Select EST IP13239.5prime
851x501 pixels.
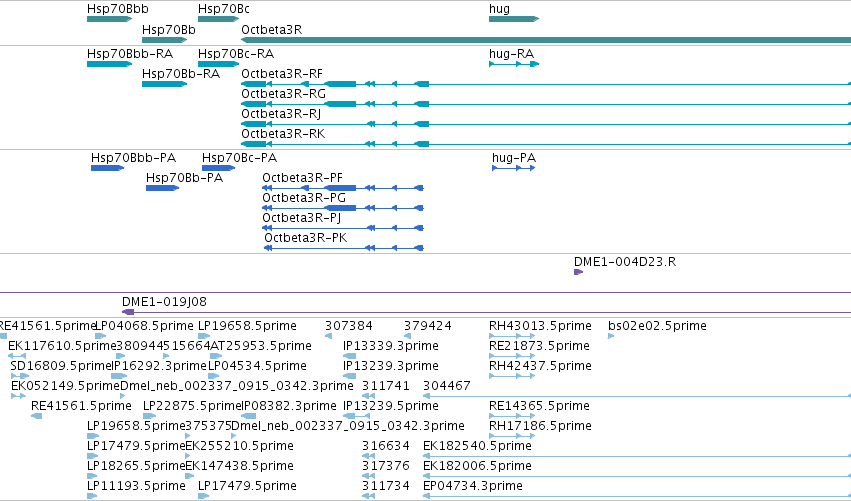pyautogui.click(x=391, y=407)
